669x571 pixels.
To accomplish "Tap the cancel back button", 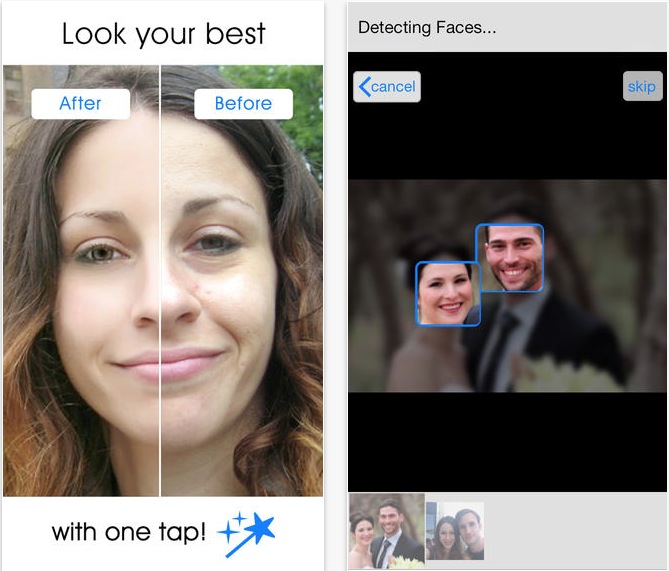I will (387, 87).
